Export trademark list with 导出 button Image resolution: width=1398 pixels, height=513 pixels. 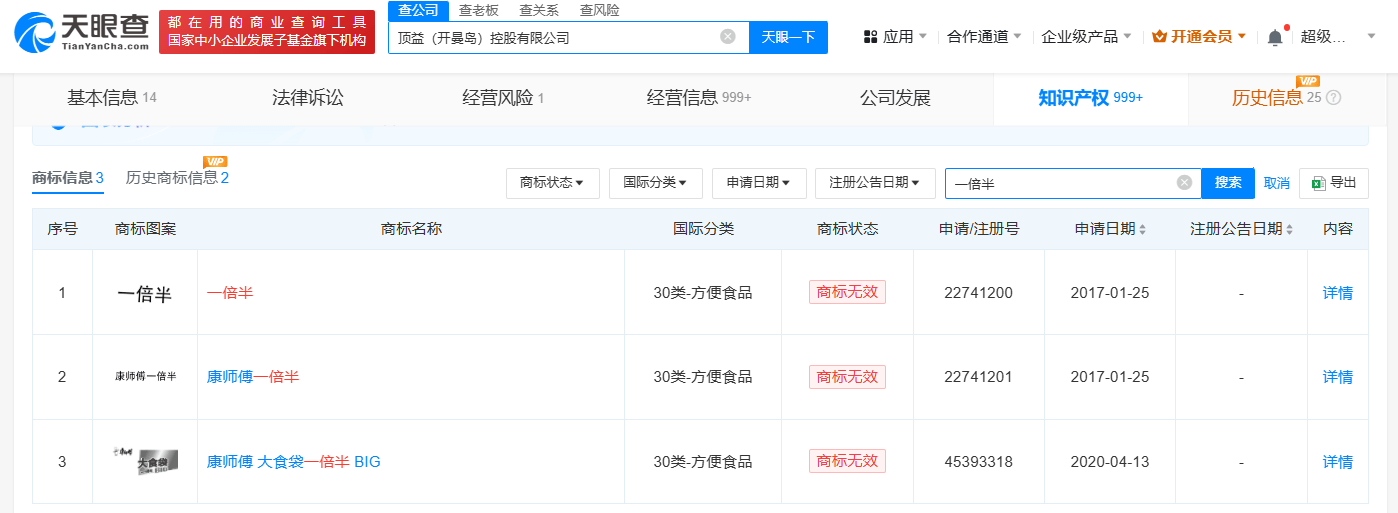1334,183
